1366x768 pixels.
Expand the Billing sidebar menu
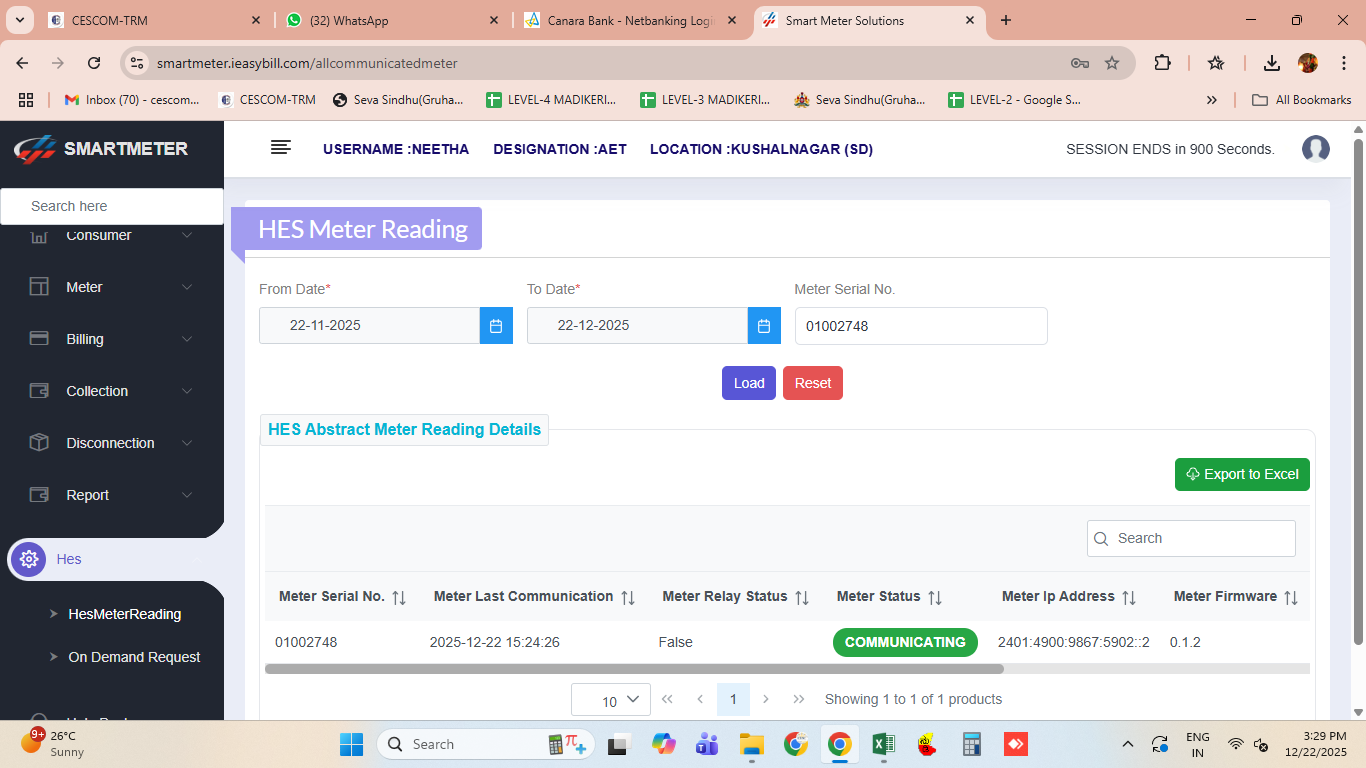(112, 339)
